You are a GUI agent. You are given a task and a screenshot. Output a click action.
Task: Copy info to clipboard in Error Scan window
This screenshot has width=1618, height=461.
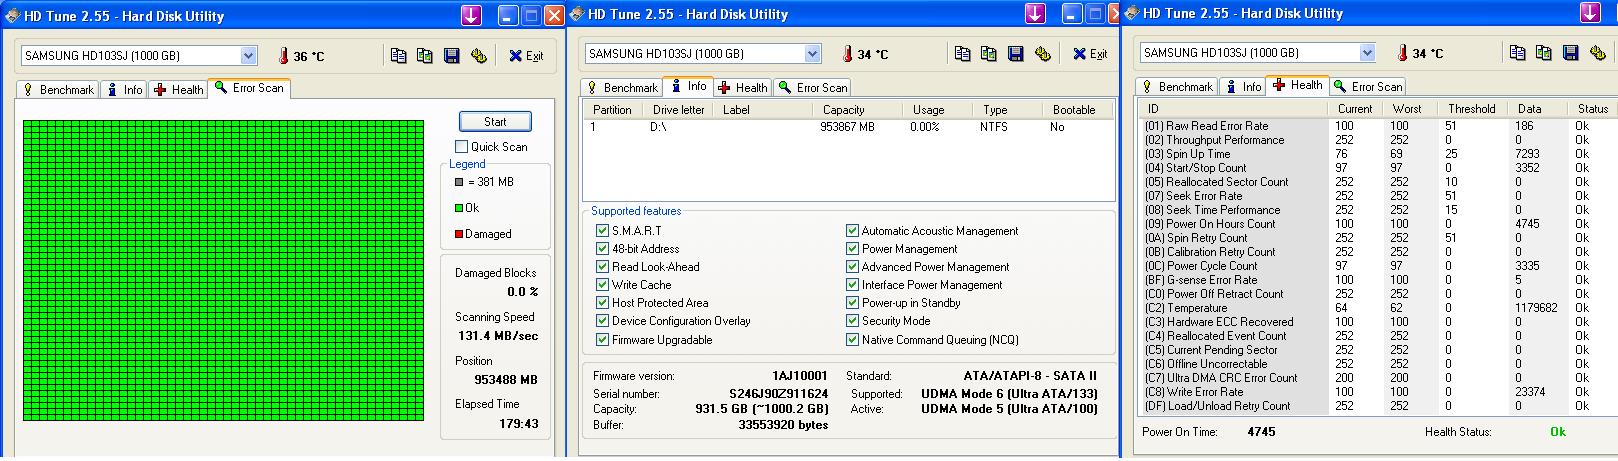pyautogui.click(x=398, y=56)
